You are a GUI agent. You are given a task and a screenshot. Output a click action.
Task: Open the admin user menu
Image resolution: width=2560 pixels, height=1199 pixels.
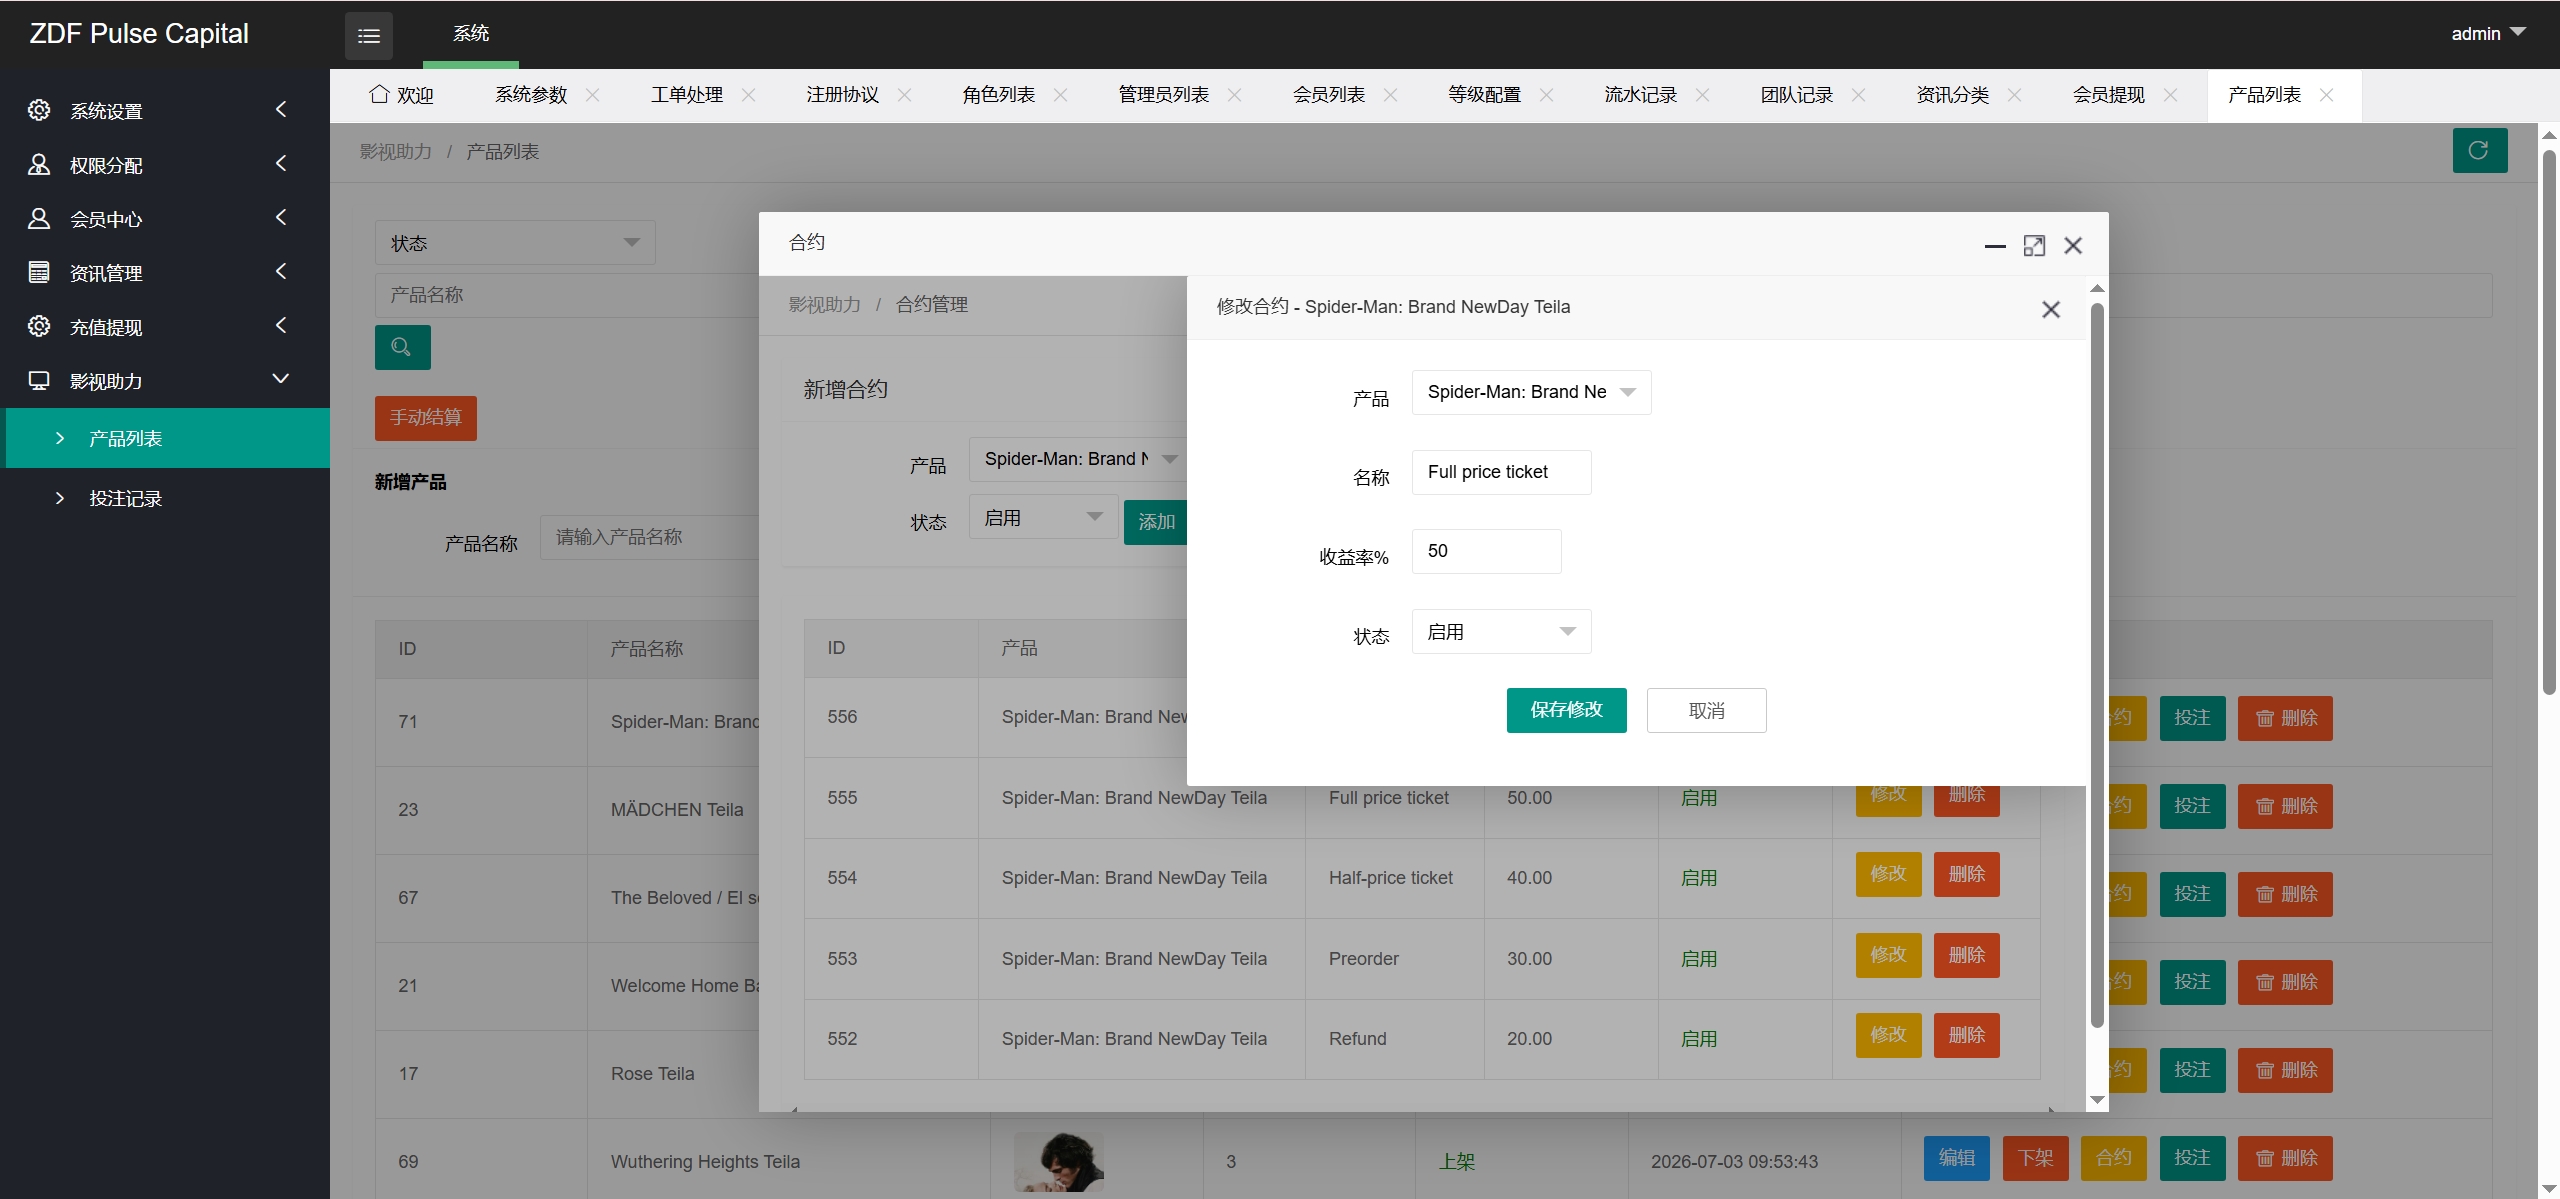click(x=2487, y=34)
